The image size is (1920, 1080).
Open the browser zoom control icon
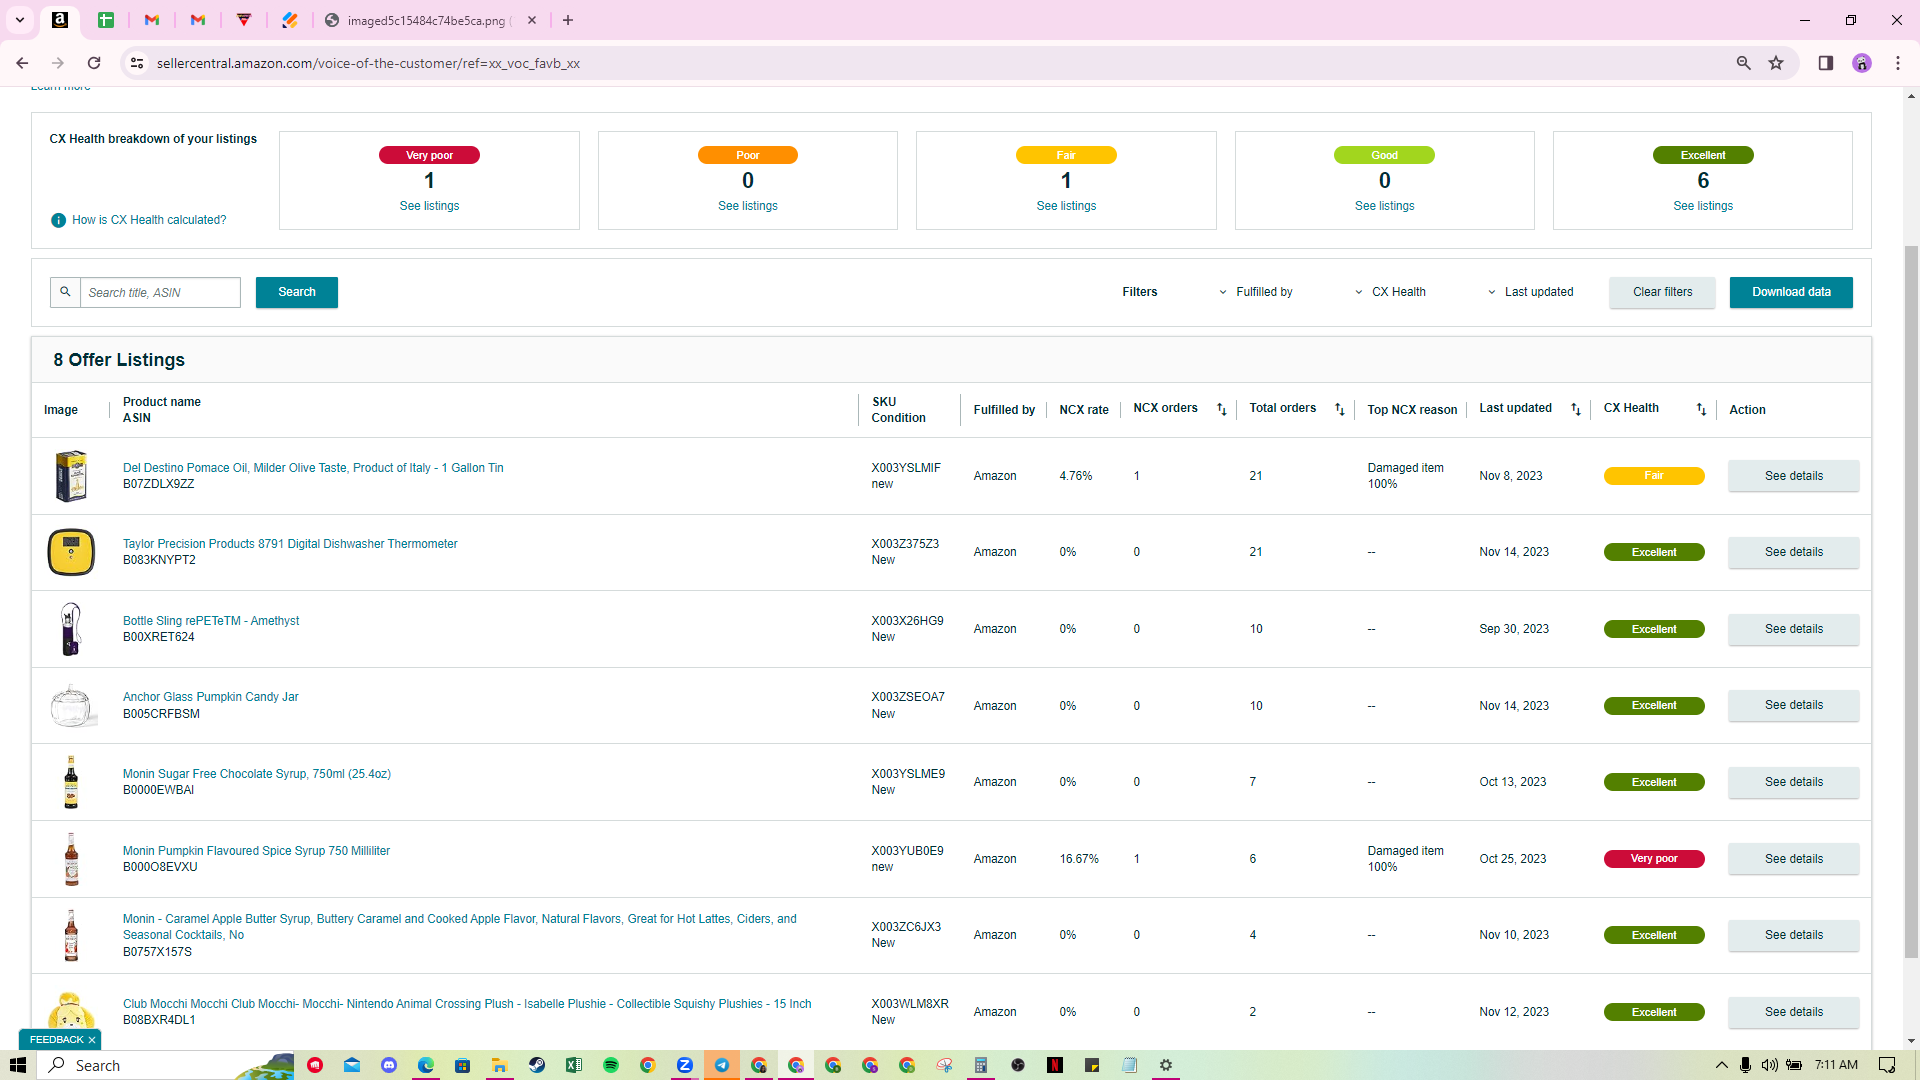click(x=1743, y=63)
